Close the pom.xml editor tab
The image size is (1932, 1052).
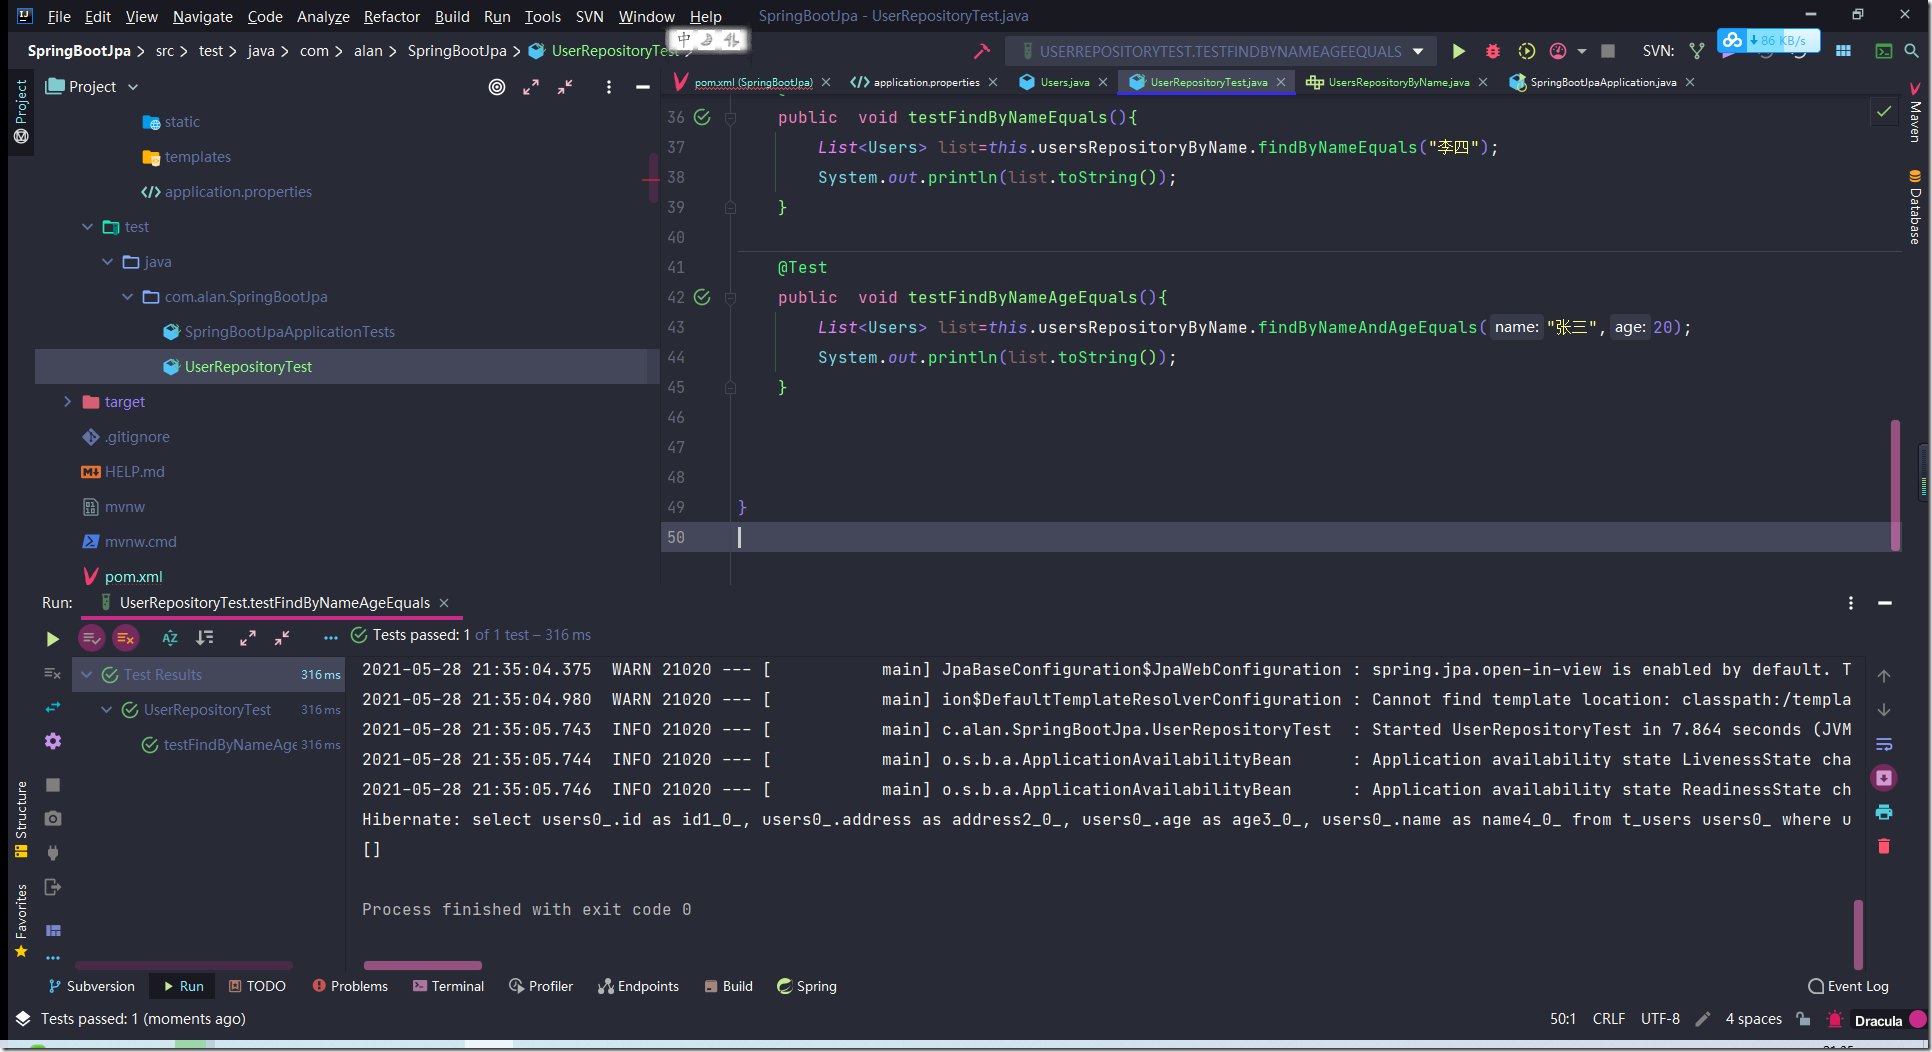pyautogui.click(x=826, y=82)
